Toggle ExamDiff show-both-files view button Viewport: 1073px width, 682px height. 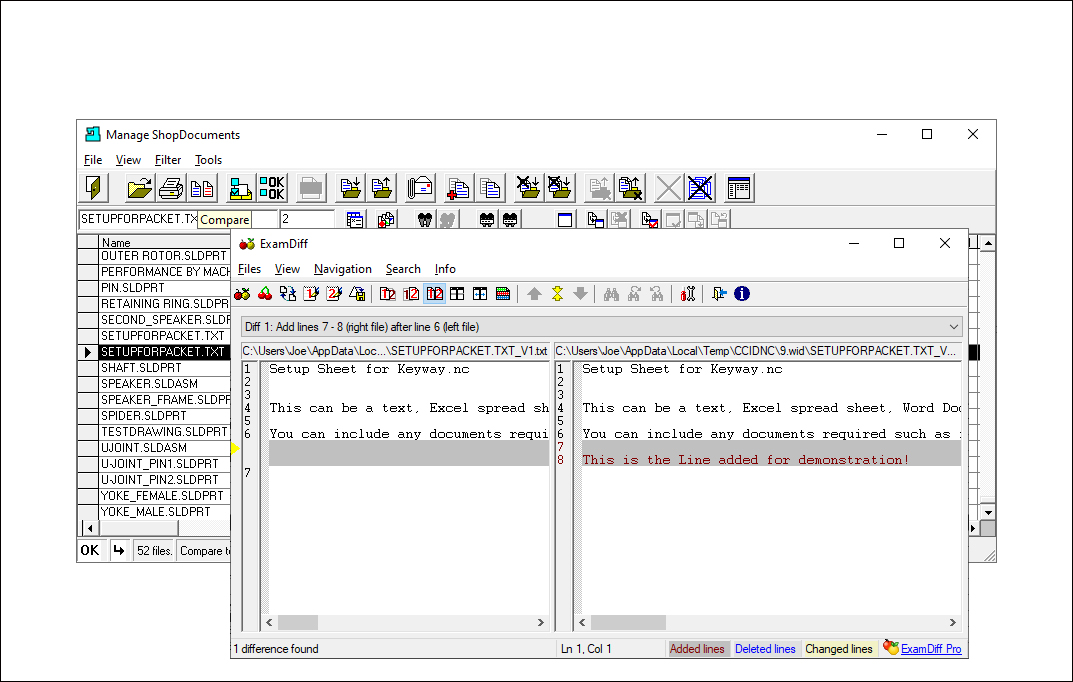tap(435, 293)
